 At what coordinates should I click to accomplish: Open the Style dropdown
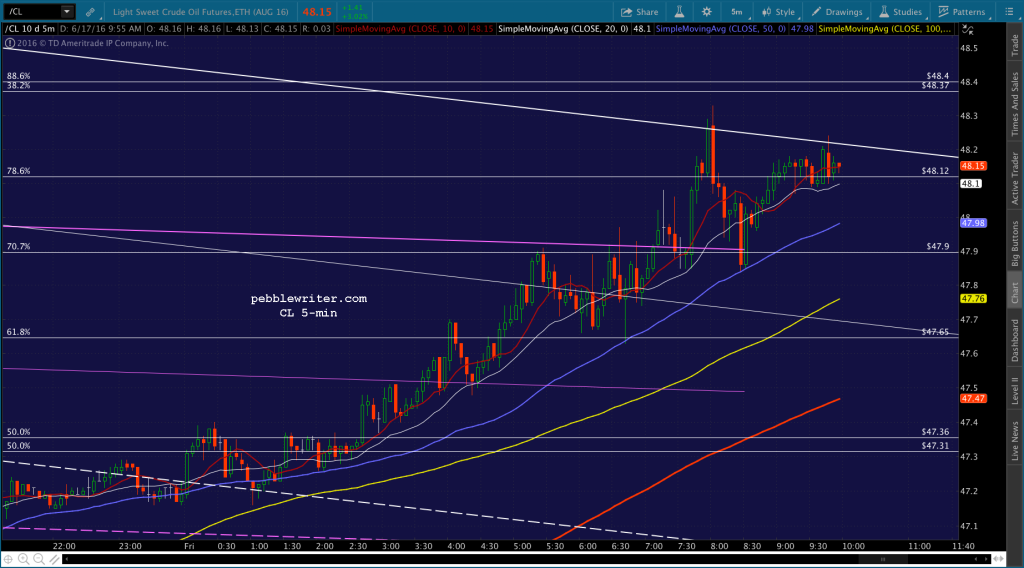click(778, 12)
